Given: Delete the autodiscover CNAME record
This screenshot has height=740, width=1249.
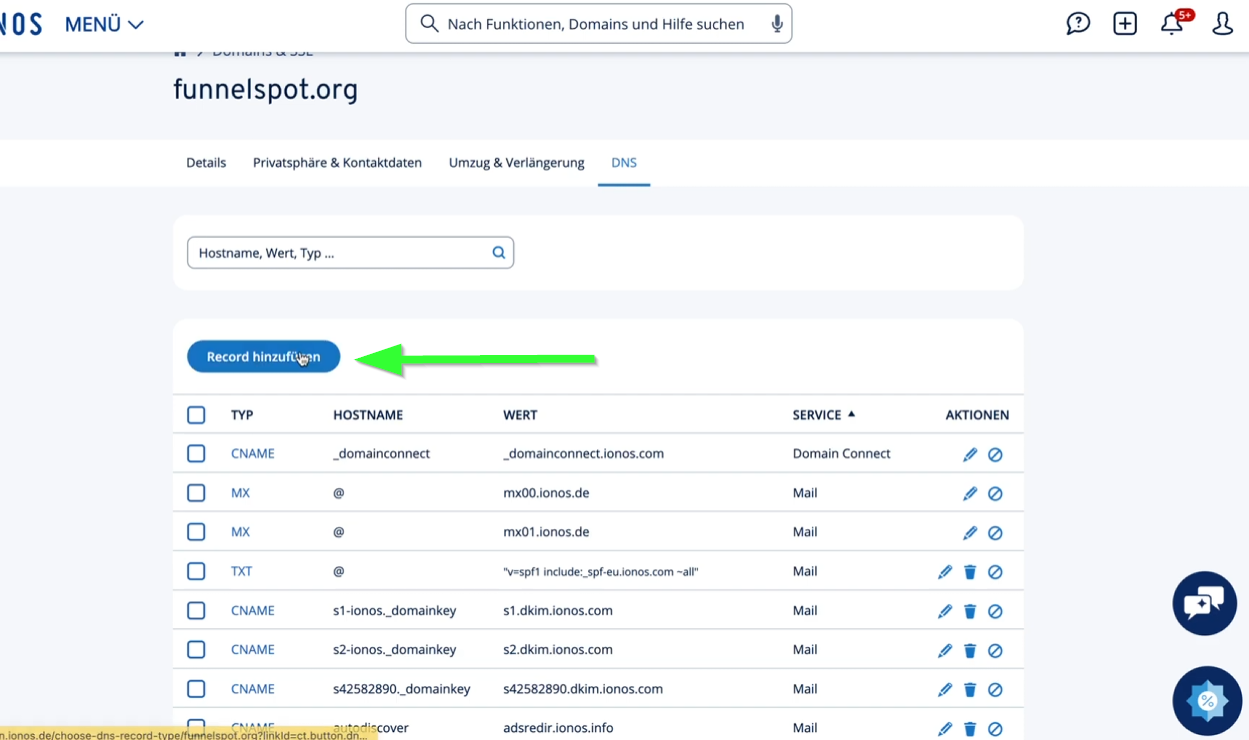Looking at the screenshot, I should [970, 729].
